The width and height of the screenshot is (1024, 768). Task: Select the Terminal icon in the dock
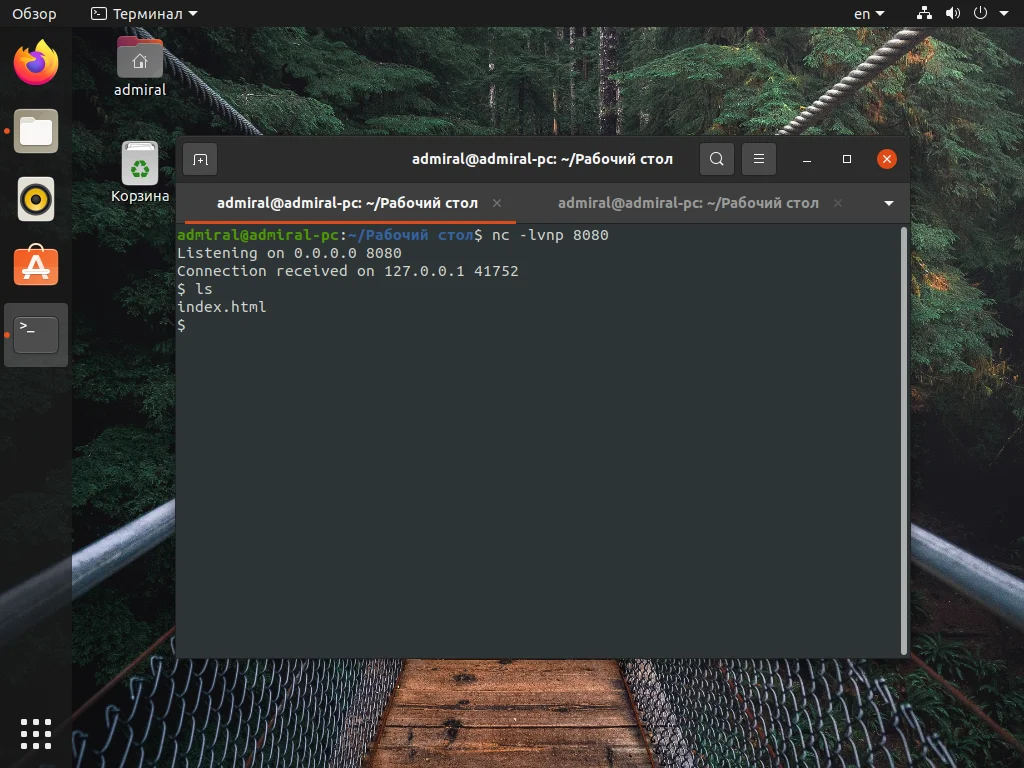pos(36,335)
